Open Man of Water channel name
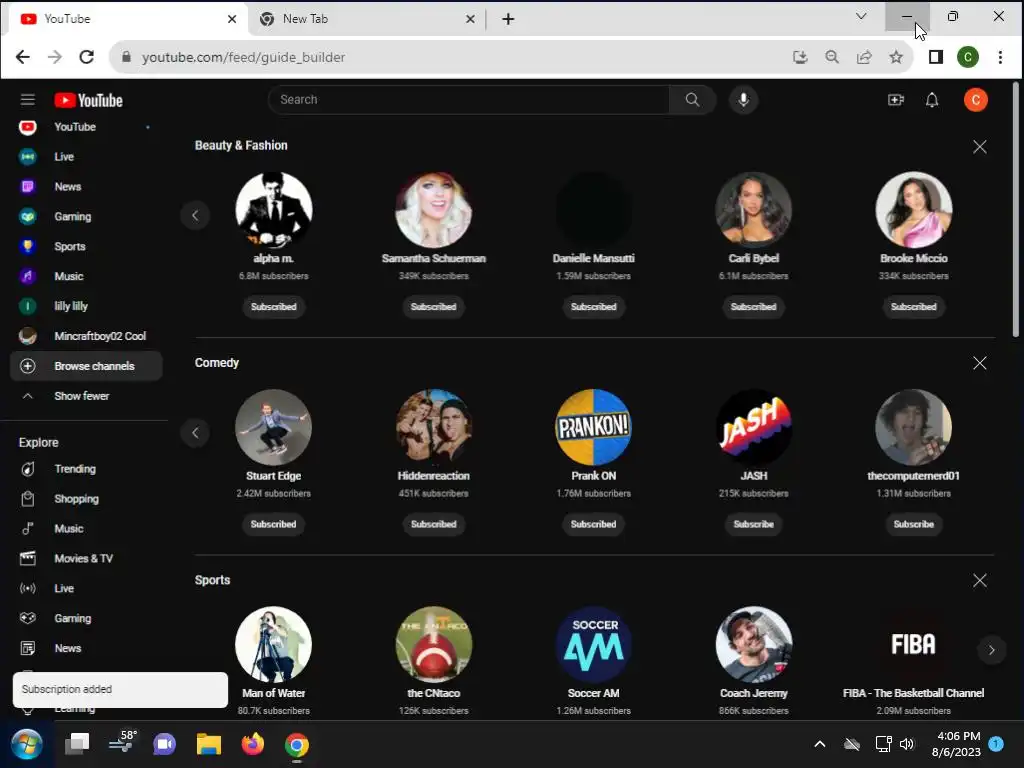Viewport: 1024px width, 768px height. click(274, 694)
